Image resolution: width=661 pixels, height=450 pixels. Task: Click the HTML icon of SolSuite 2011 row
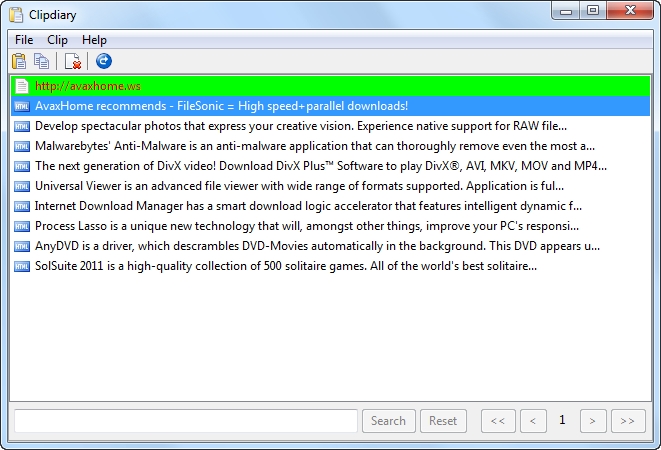[21, 266]
